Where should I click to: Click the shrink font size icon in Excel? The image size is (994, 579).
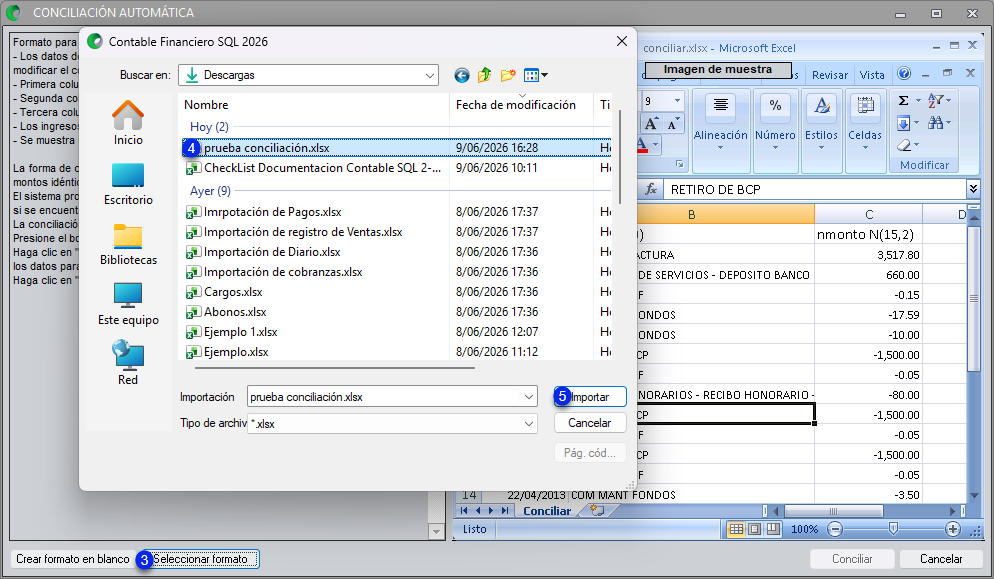click(x=673, y=124)
